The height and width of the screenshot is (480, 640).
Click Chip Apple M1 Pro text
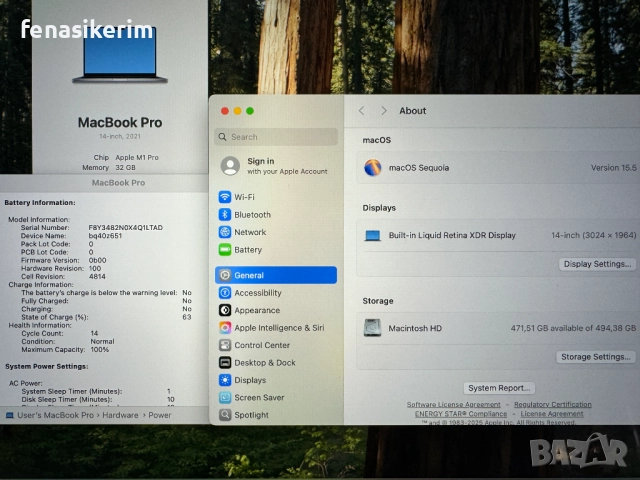[x=126, y=157]
